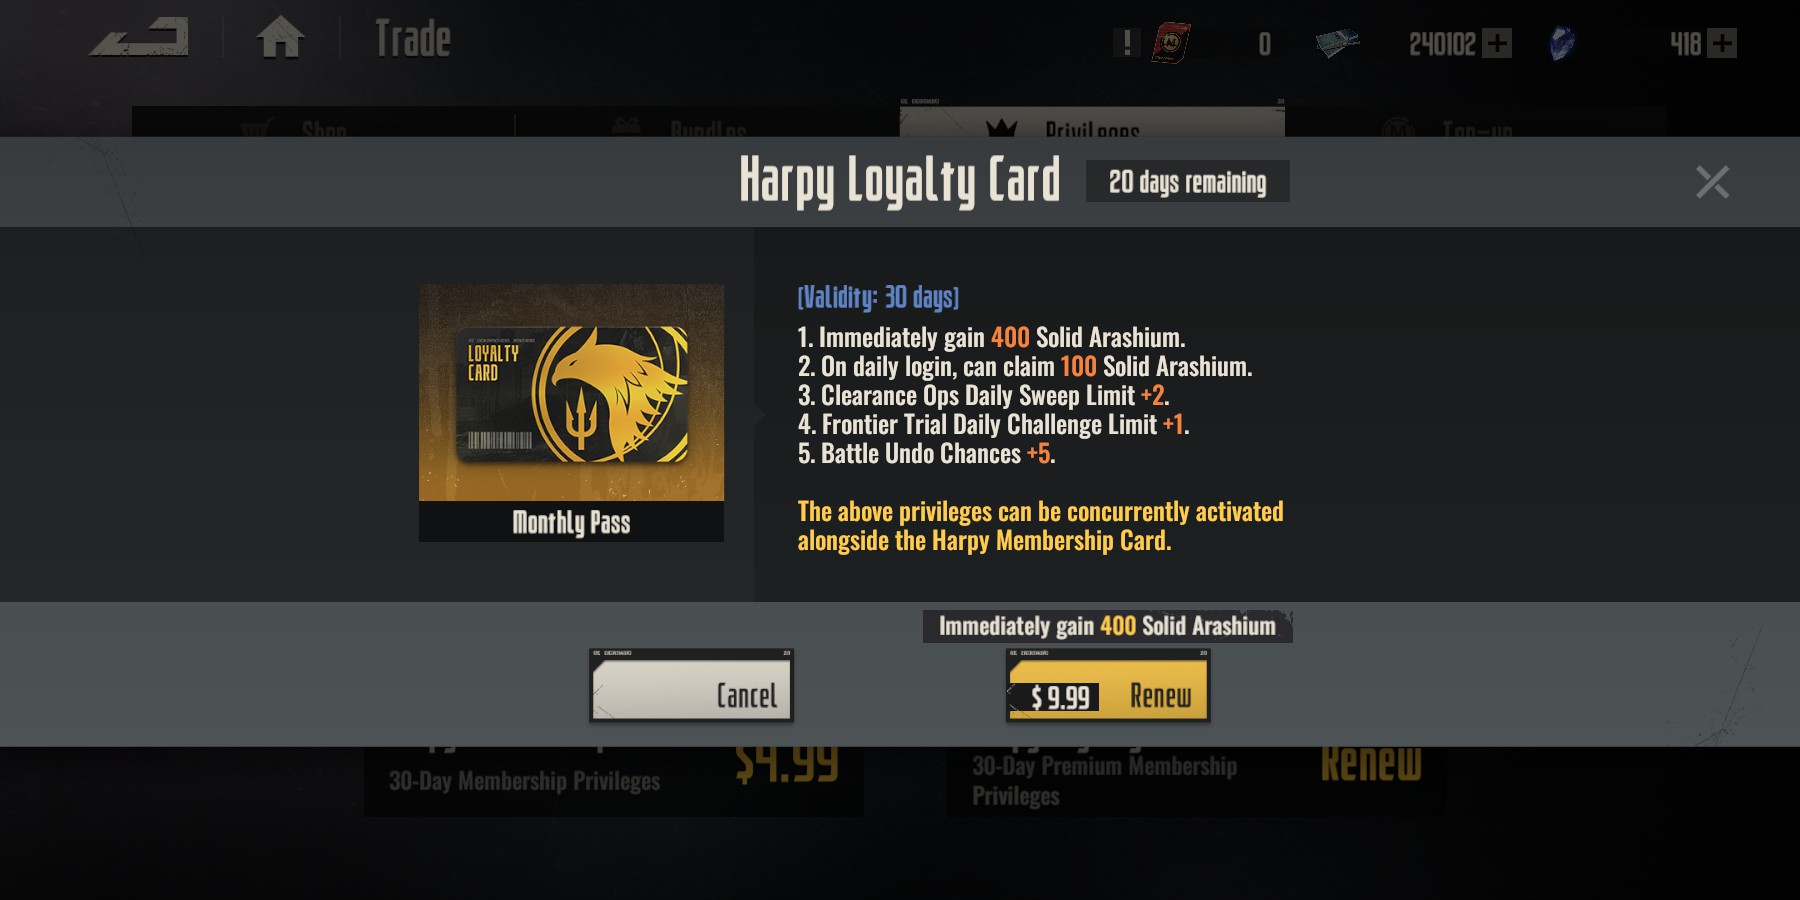The image size is (1800, 900).
Task: Click the 20 days remaining badge
Action: [x=1187, y=182]
